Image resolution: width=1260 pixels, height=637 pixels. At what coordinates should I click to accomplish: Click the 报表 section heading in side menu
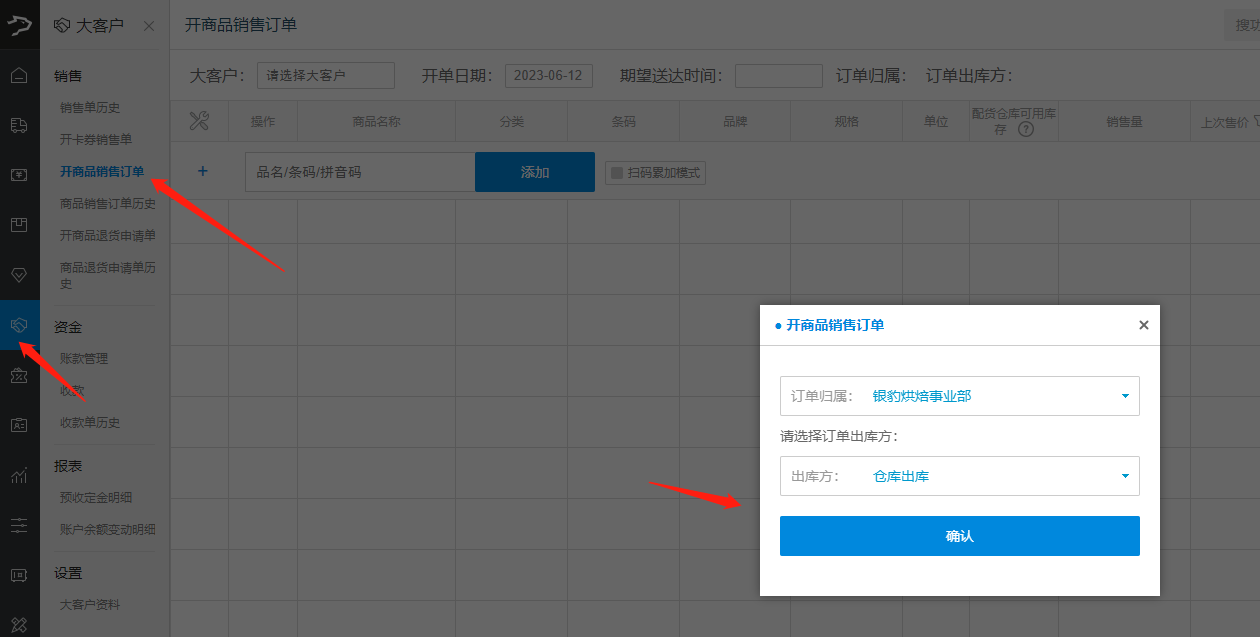pos(68,466)
